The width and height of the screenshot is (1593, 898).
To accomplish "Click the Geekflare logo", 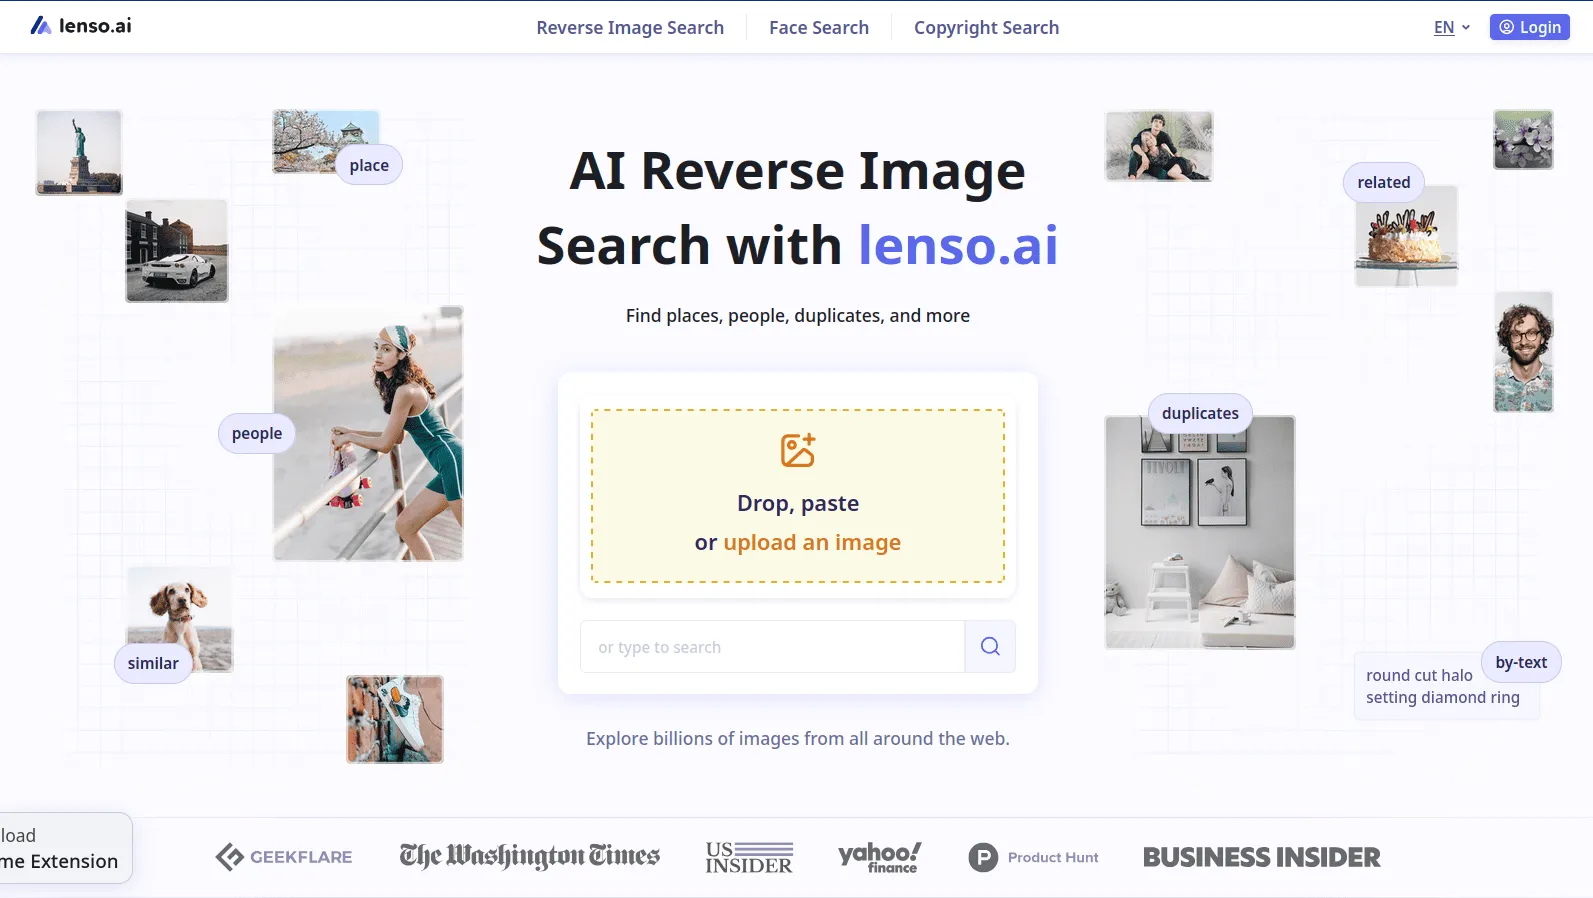I will [x=284, y=857].
